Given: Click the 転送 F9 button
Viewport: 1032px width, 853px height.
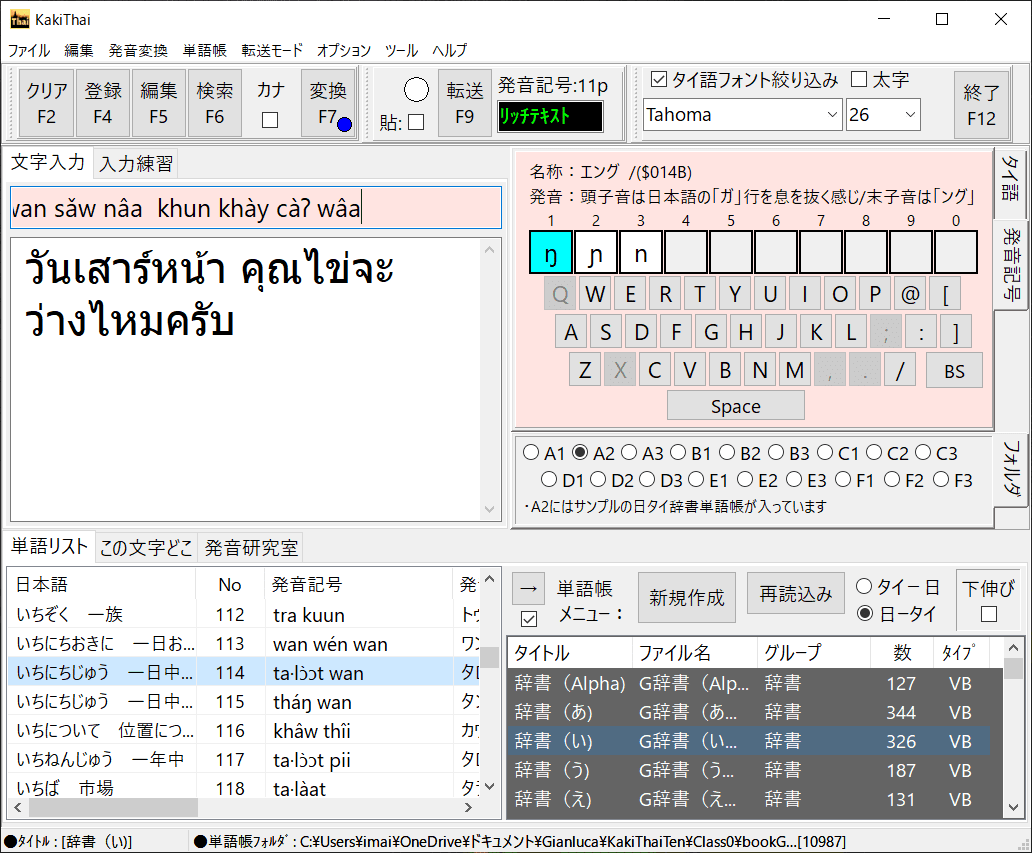Looking at the screenshot, I should coord(465,103).
